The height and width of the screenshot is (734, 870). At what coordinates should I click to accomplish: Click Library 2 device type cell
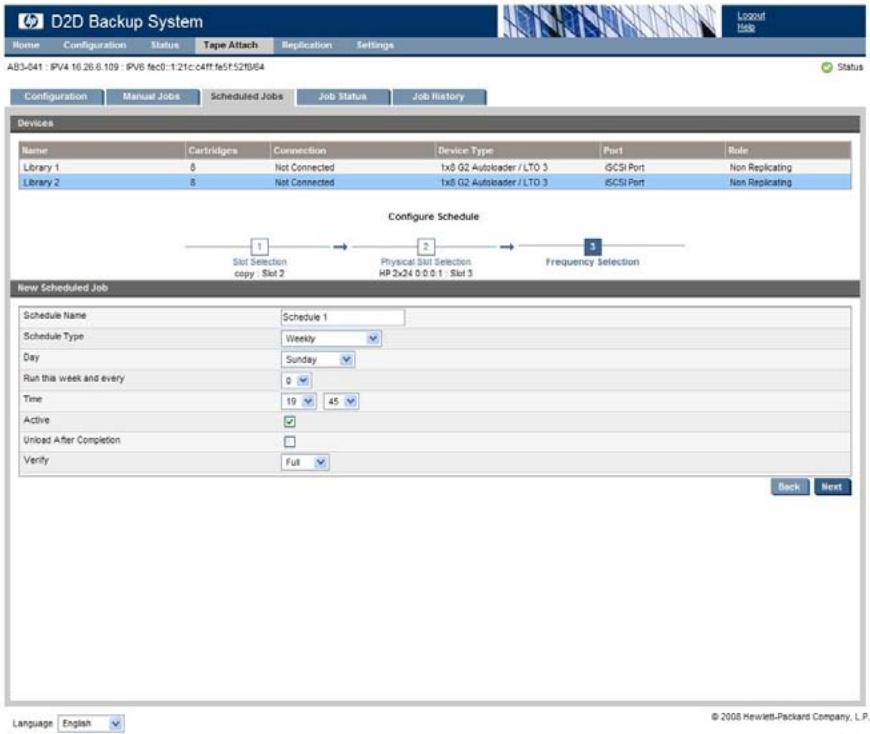pyautogui.click(x=494, y=182)
